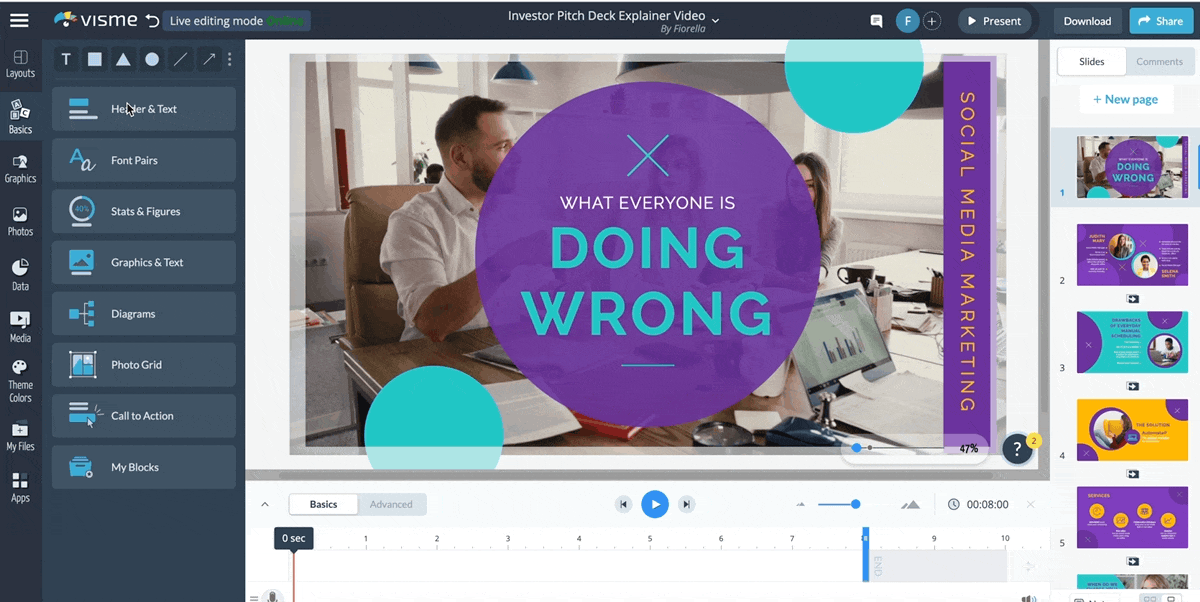Open the My Files panel
Screen dimensions: 1200x602
[x=20, y=438]
